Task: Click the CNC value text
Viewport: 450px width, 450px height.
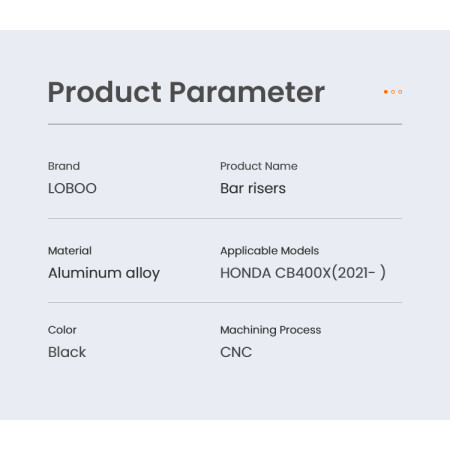Action: (236, 352)
